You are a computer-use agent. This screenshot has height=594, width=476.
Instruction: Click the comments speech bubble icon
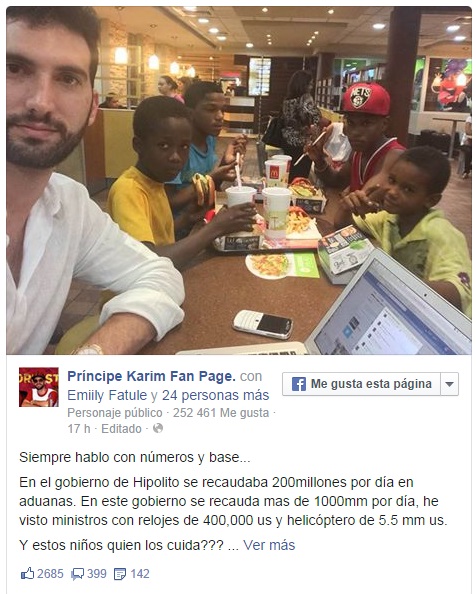click(x=78, y=574)
